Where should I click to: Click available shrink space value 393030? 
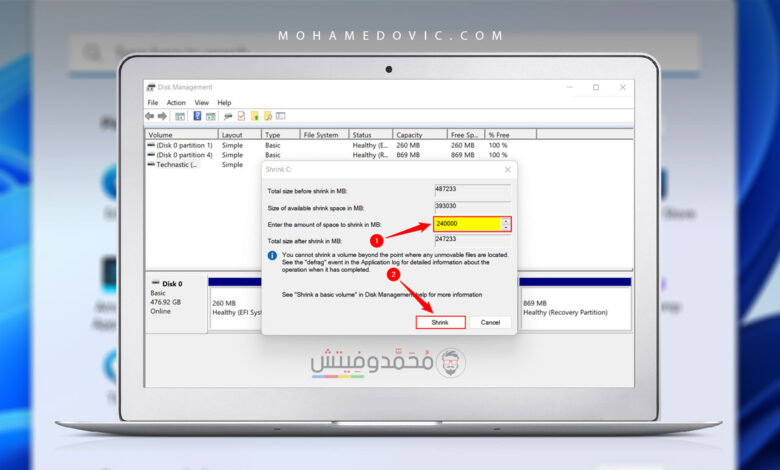click(x=473, y=206)
